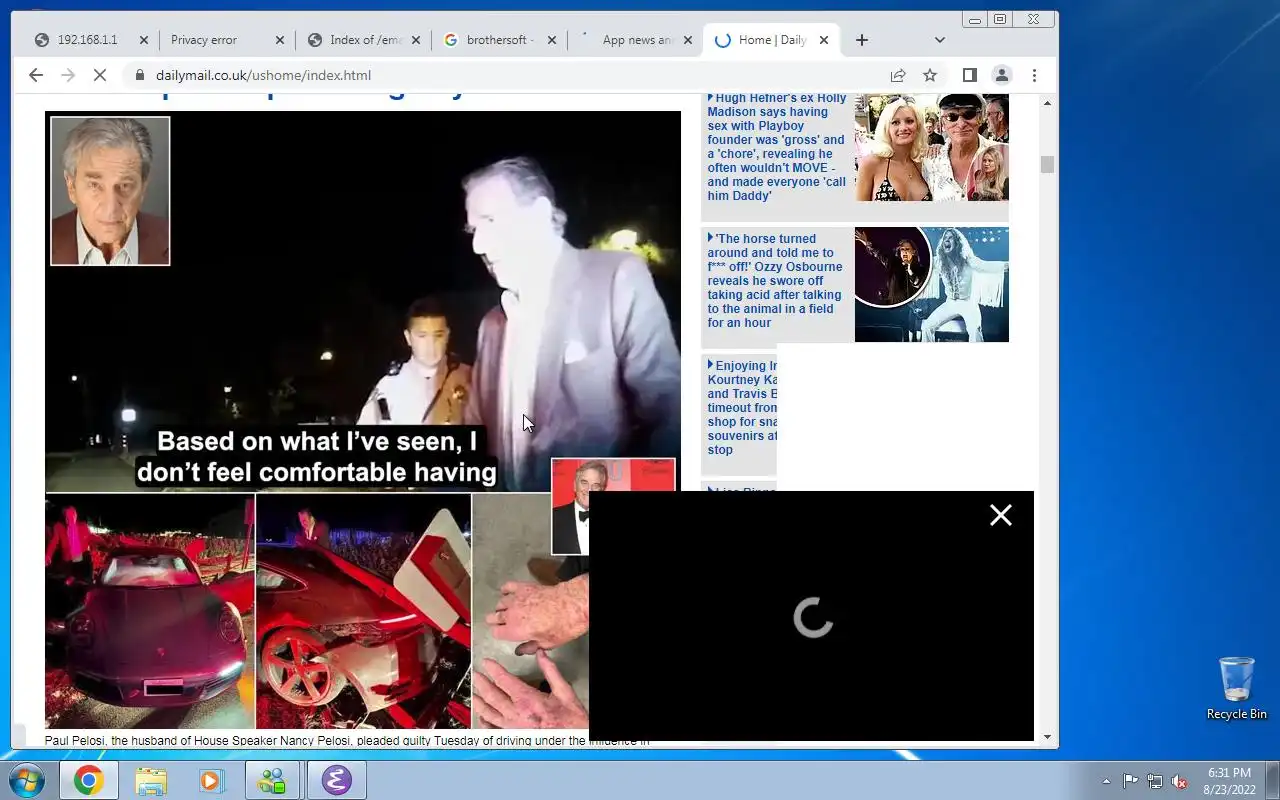This screenshot has height=800, width=1280.
Task: Select the Home | Daily Mail tab
Action: pos(772,40)
